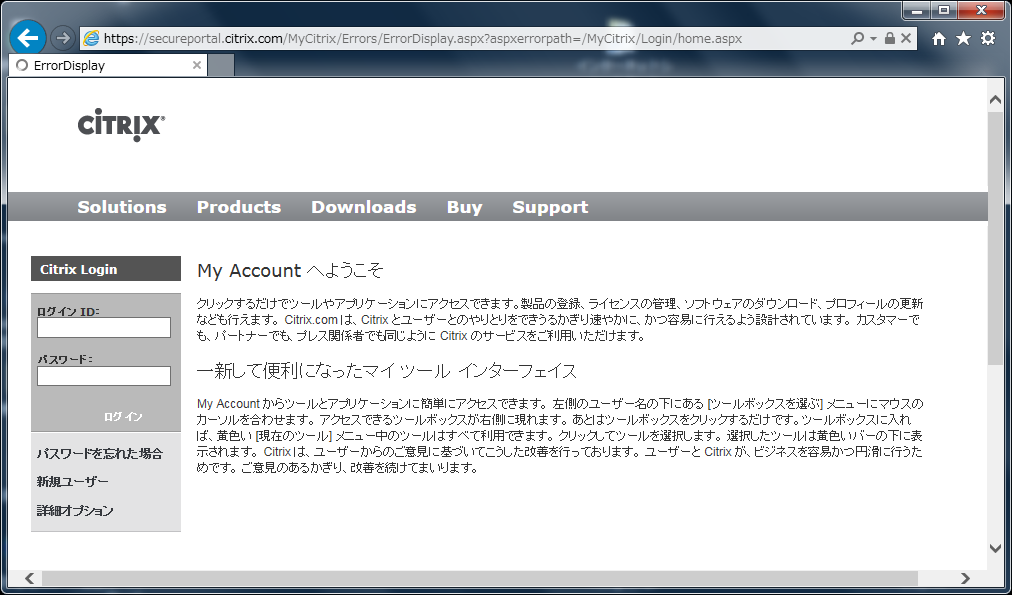
Task: Select the Downloads menu item
Action: coord(363,206)
